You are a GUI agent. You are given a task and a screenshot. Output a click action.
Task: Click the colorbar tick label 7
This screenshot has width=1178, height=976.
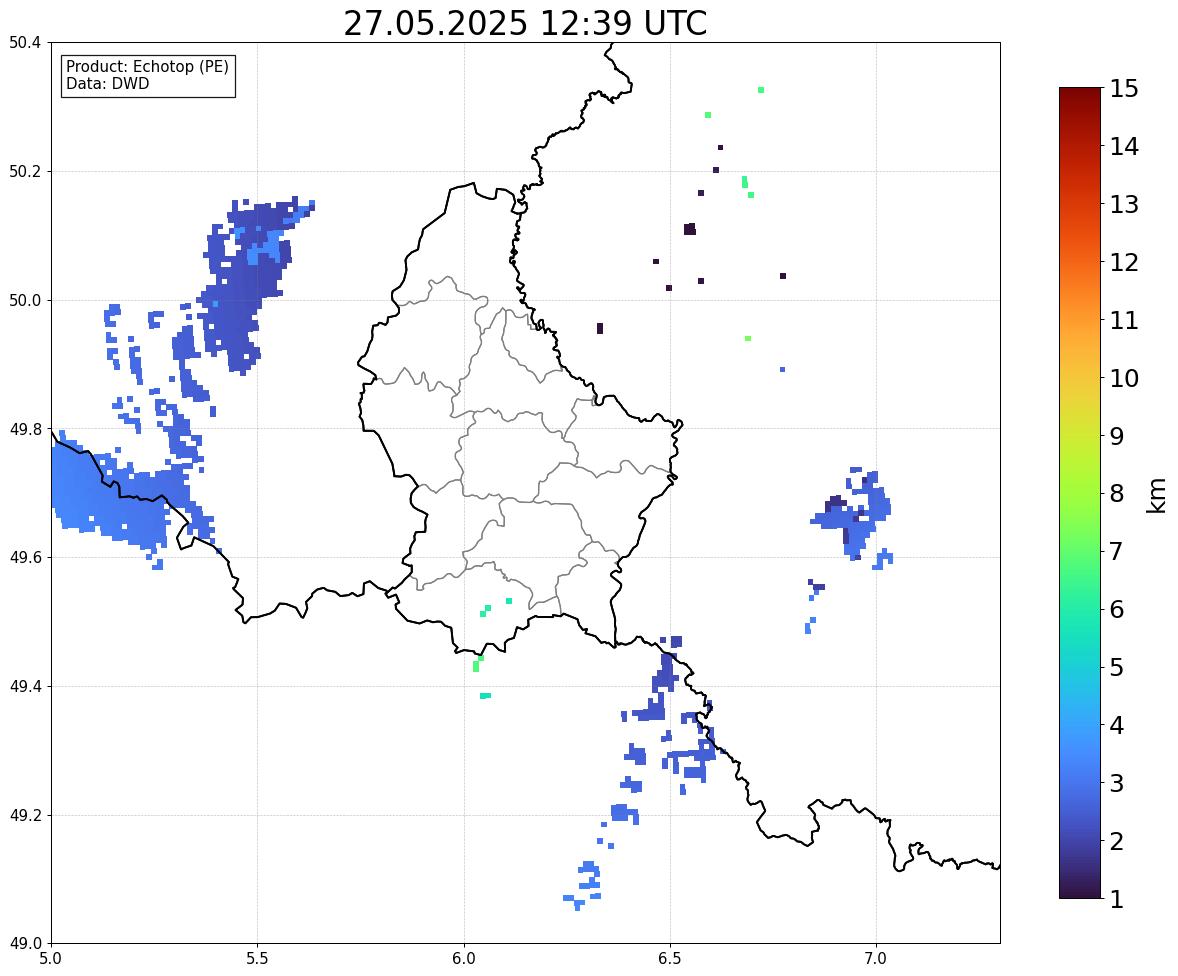point(1116,551)
